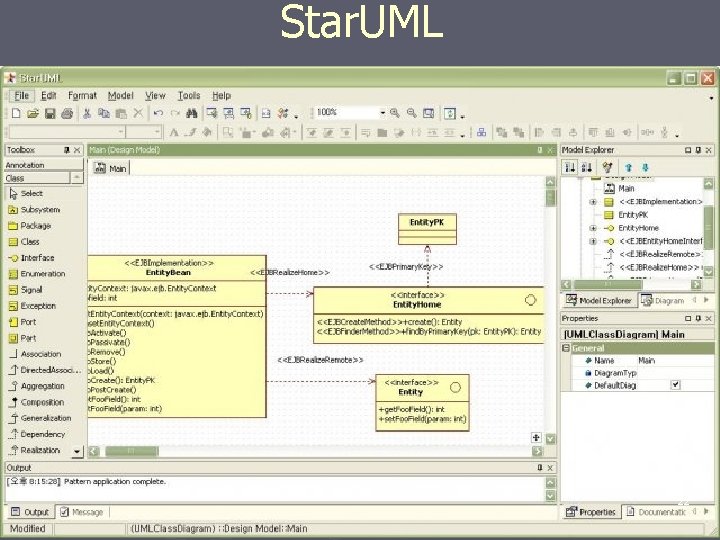The image size is (720, 540).
Task: Click the Find binoculars icon
Action: point(191,113)
